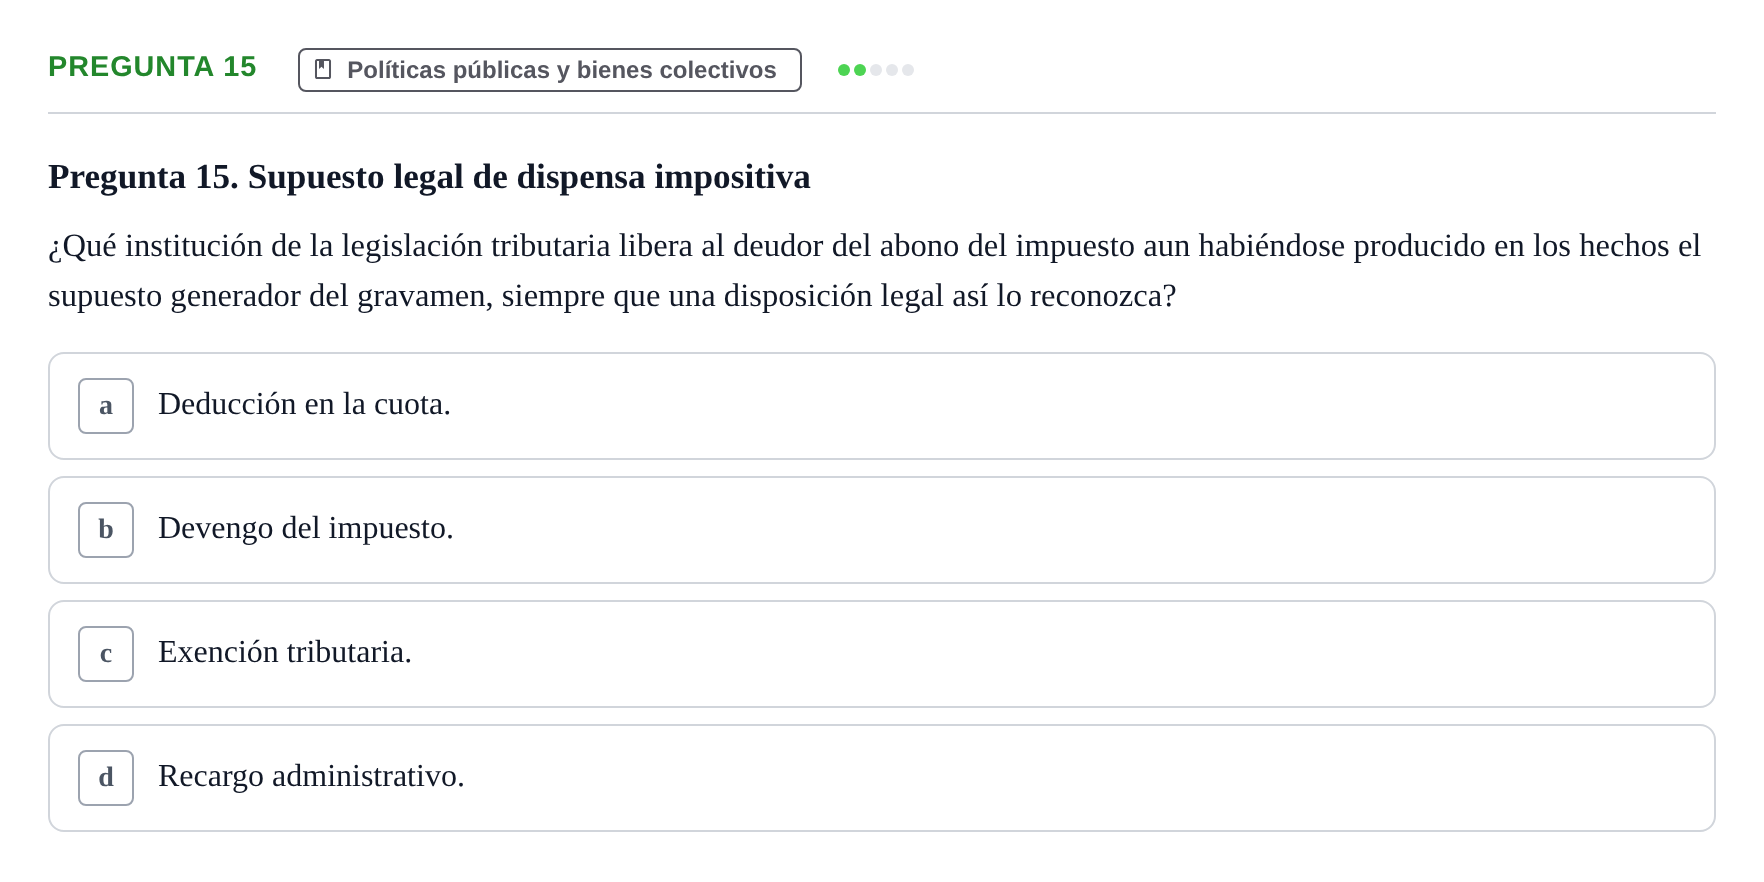Screen dimensions: 1764x882
Task: Click the five-dot difficulty indicator
Action: point(876,70)
